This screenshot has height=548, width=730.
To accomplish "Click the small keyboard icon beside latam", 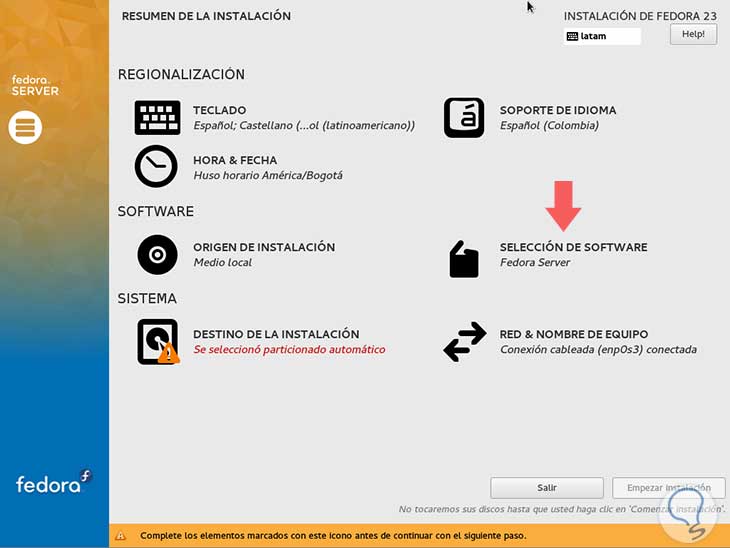I will click(x=572, y=36).
